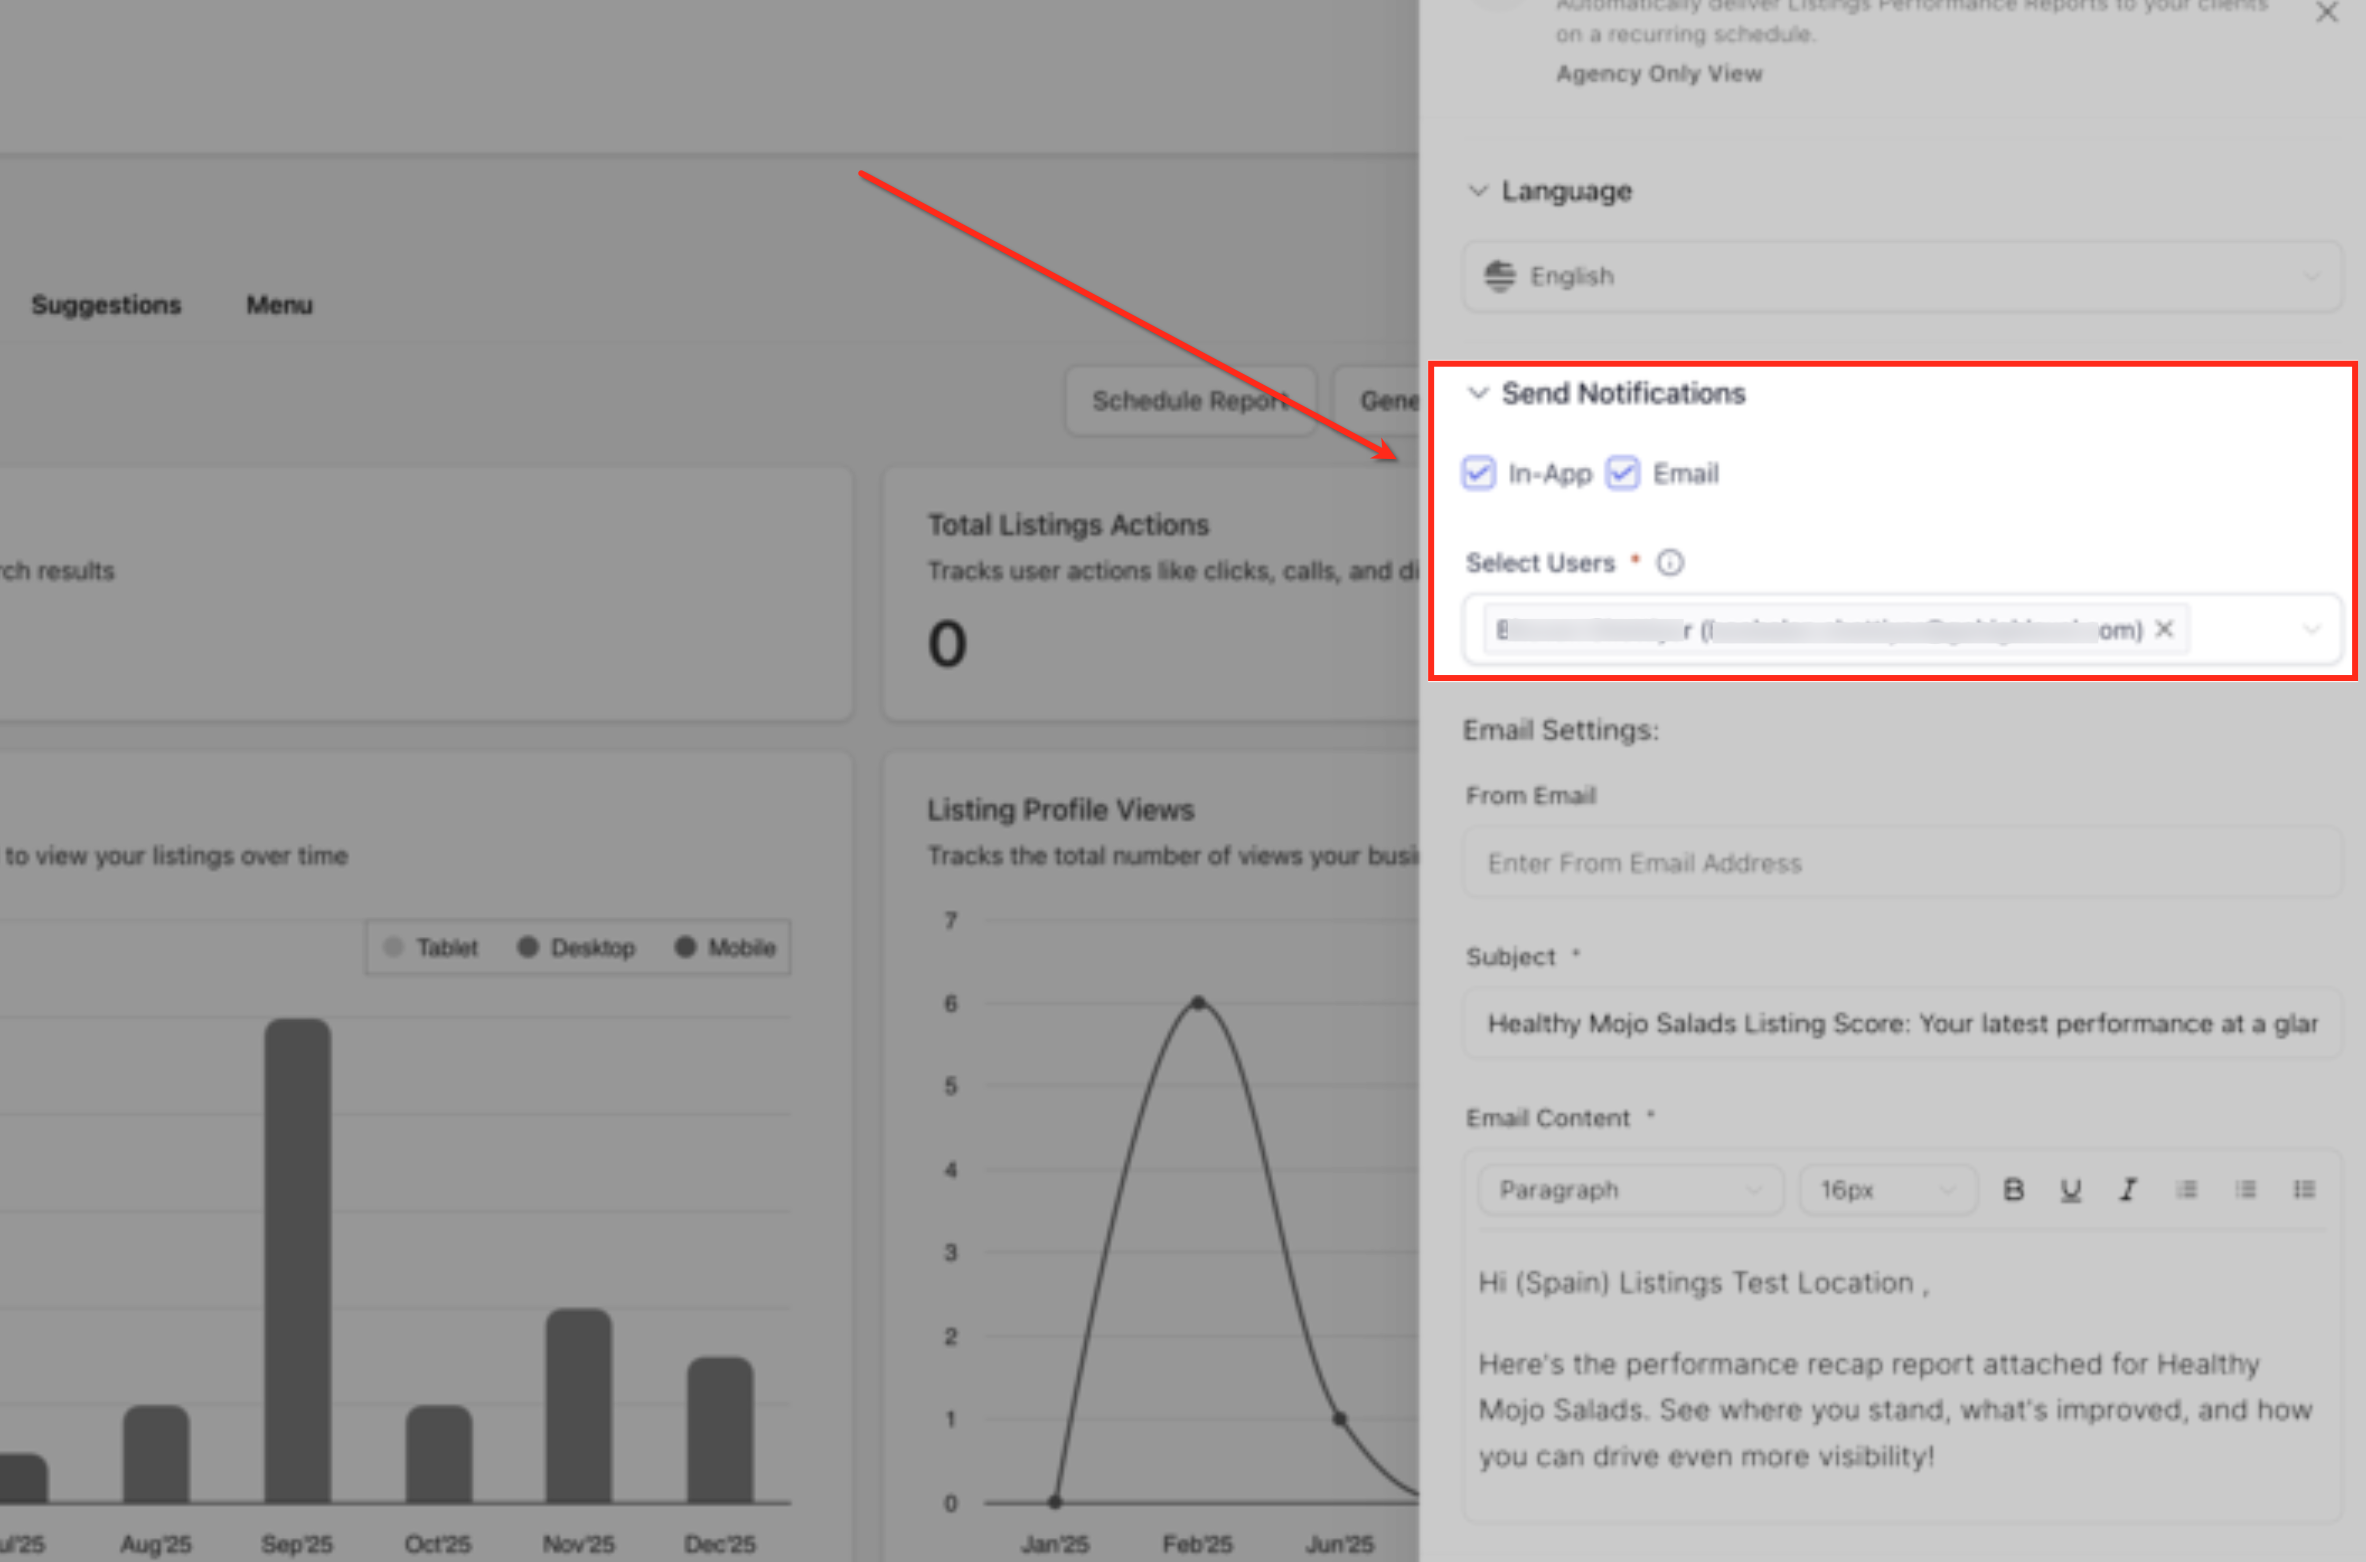The height and width of the screenshot is (1562, 2366).
Task: Uncheck the Email notification checkbox
Action: pos(1622,473)
